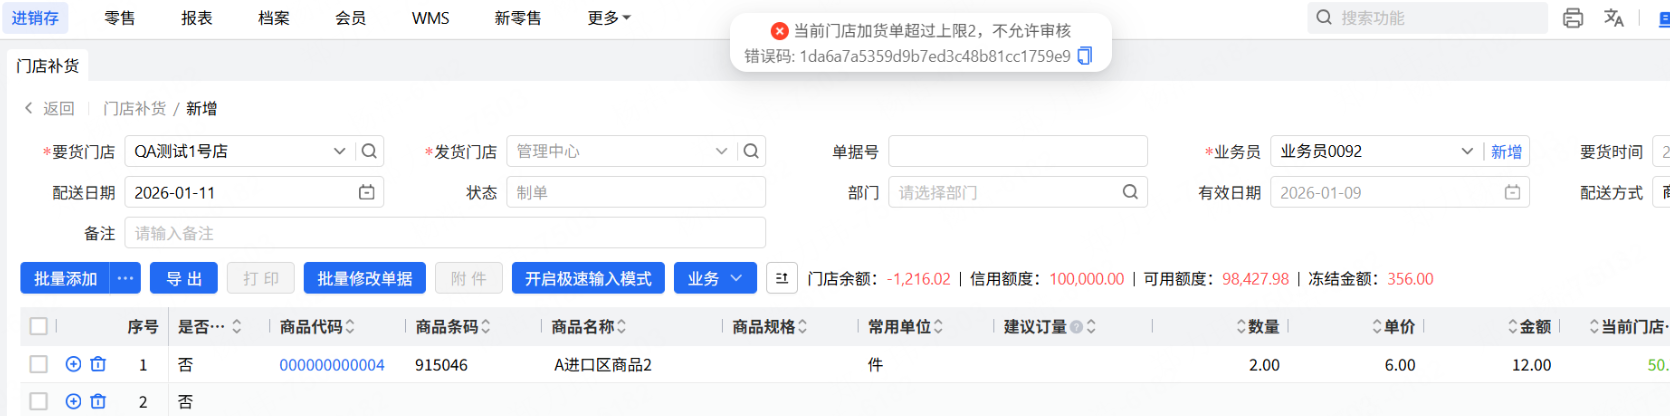Delete row 1 with the trash icon
Viewport: 1670px width, 416px height.
(98, 364)
